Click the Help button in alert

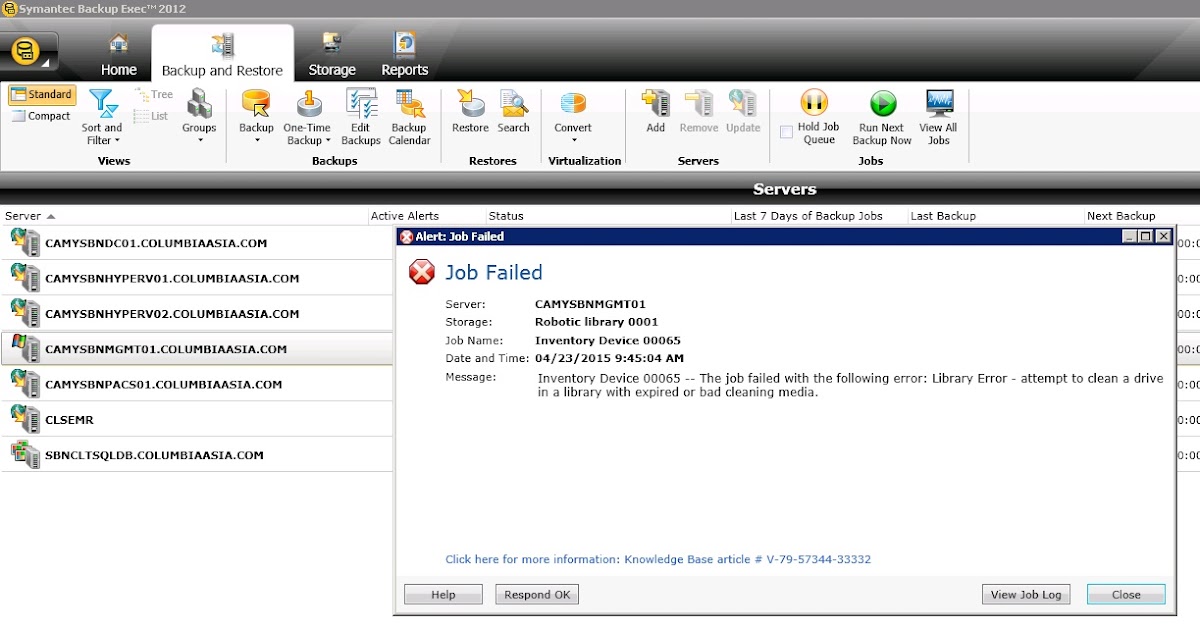point(443,594)
